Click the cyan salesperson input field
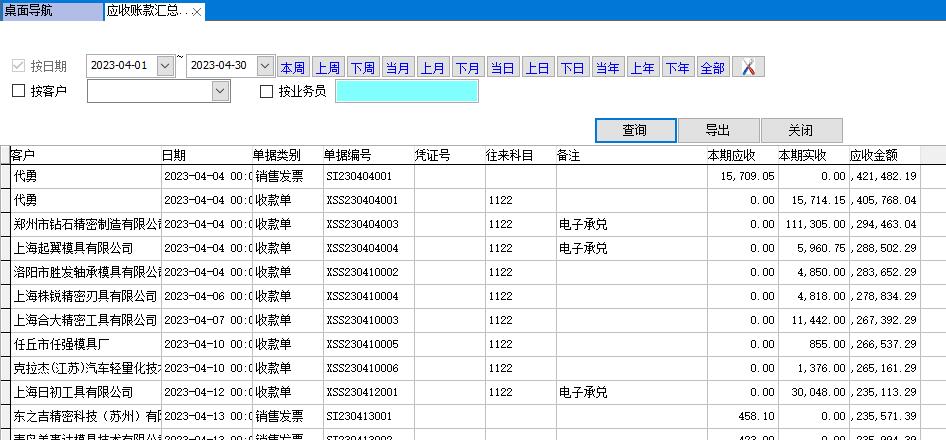 click(x=406, y=92)
